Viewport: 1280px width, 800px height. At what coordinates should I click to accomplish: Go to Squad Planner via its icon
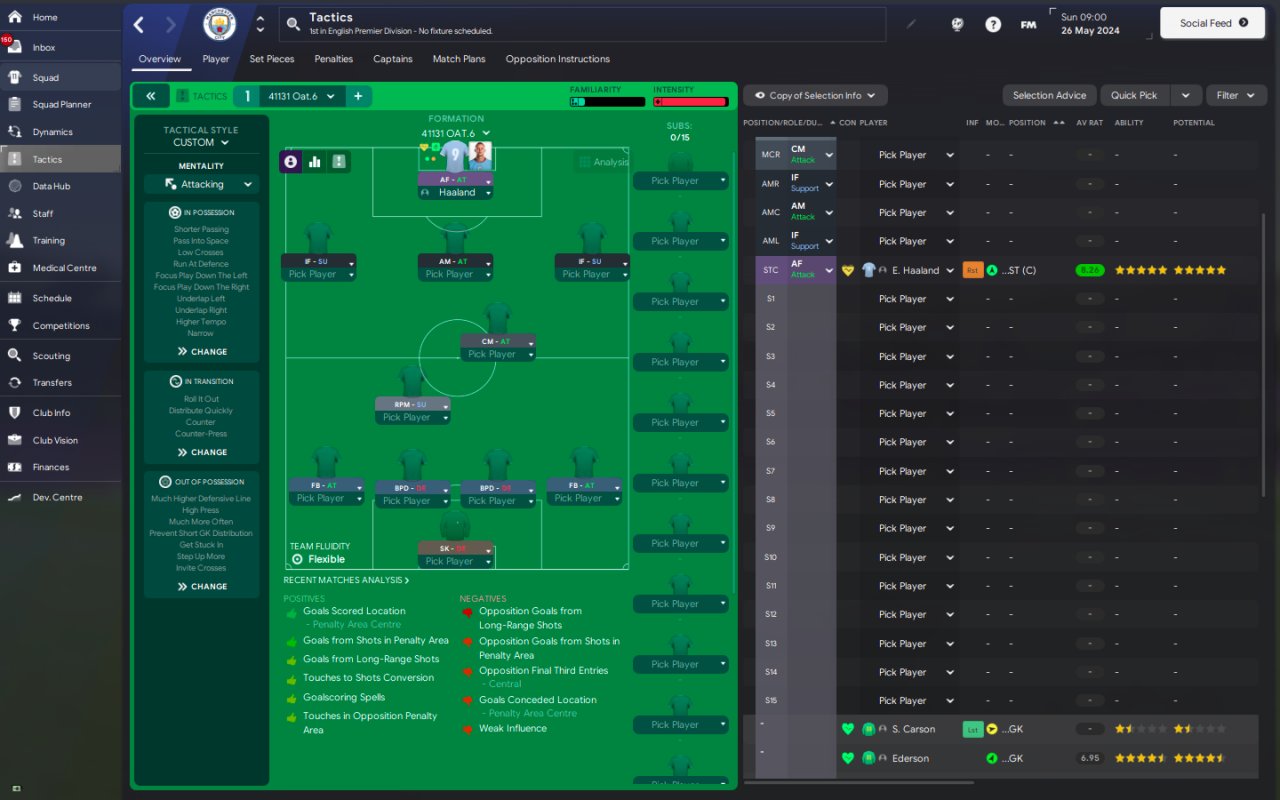coord(14,104)
